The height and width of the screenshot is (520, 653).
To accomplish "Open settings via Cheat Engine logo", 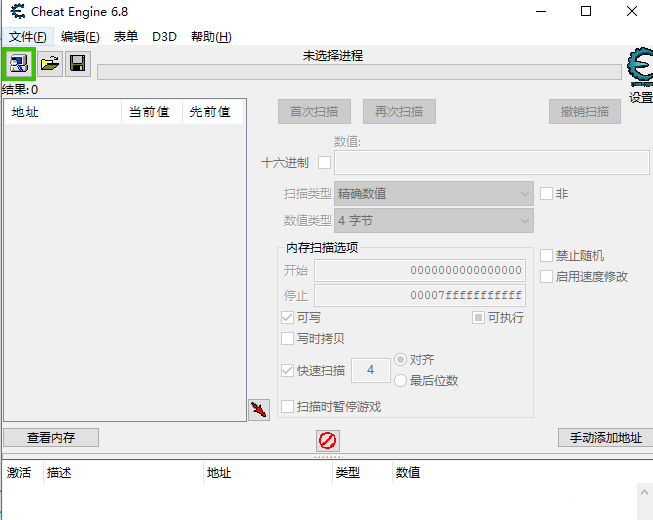I will click(641, 67).
